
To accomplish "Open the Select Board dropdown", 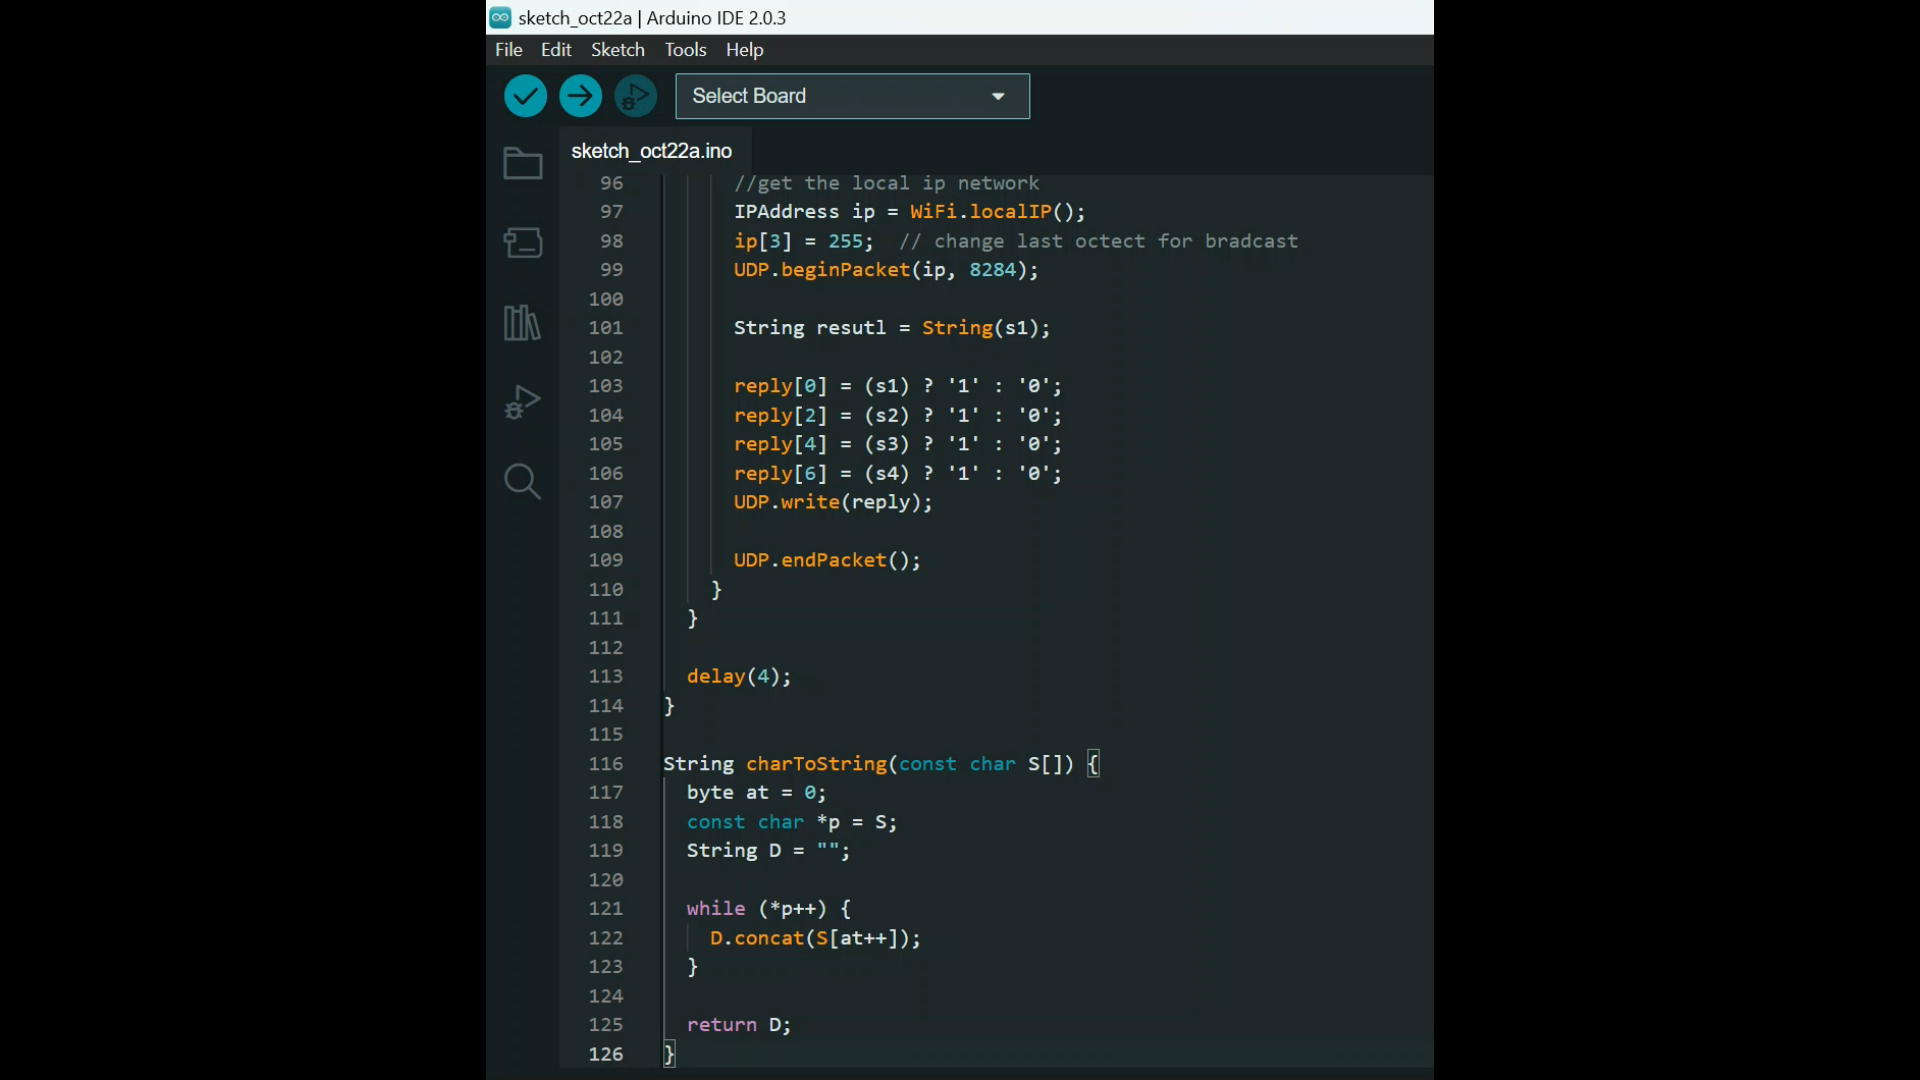I will coord(851,96).
